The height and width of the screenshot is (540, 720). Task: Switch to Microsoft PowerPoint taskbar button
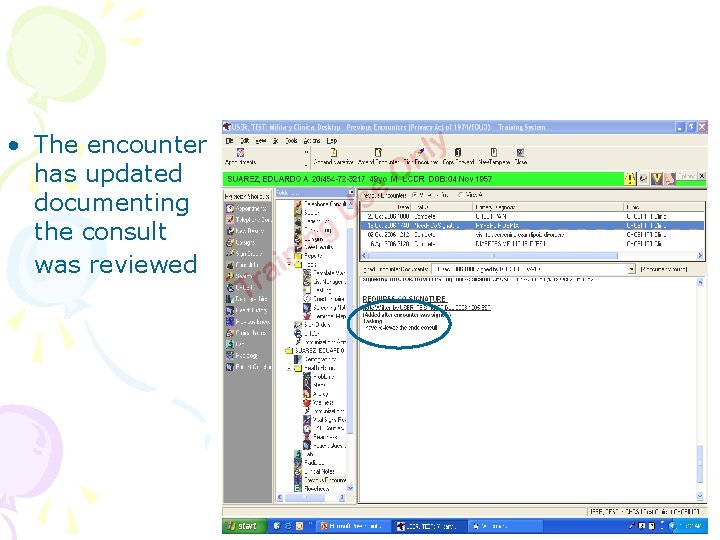pyautogui.click(x=354, y=526)
